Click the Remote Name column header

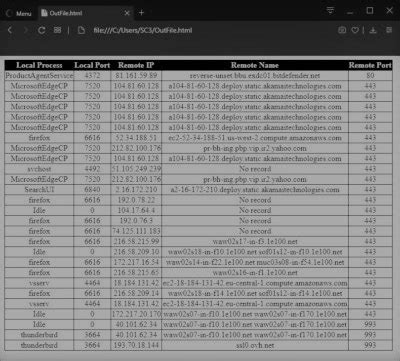point(255,65)
